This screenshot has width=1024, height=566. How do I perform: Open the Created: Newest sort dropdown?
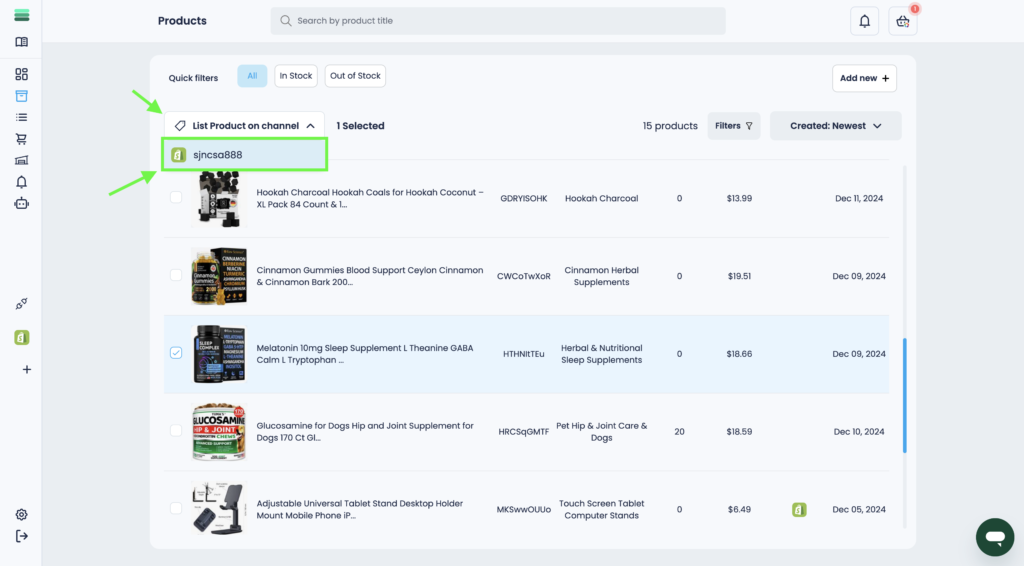[x=835, y=126]
